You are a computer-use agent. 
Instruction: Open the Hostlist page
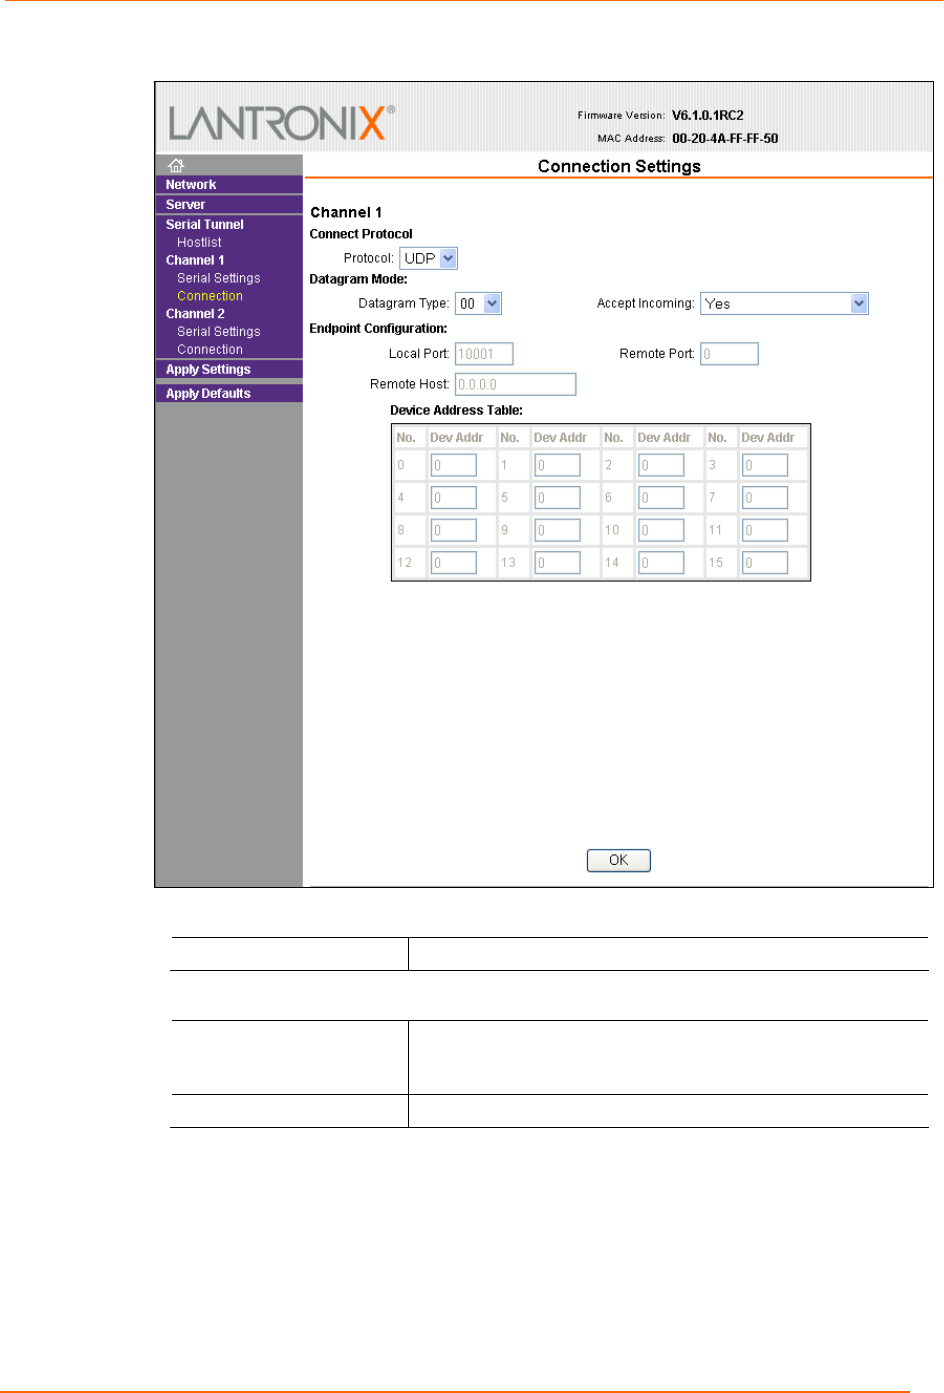click(199, 243)
